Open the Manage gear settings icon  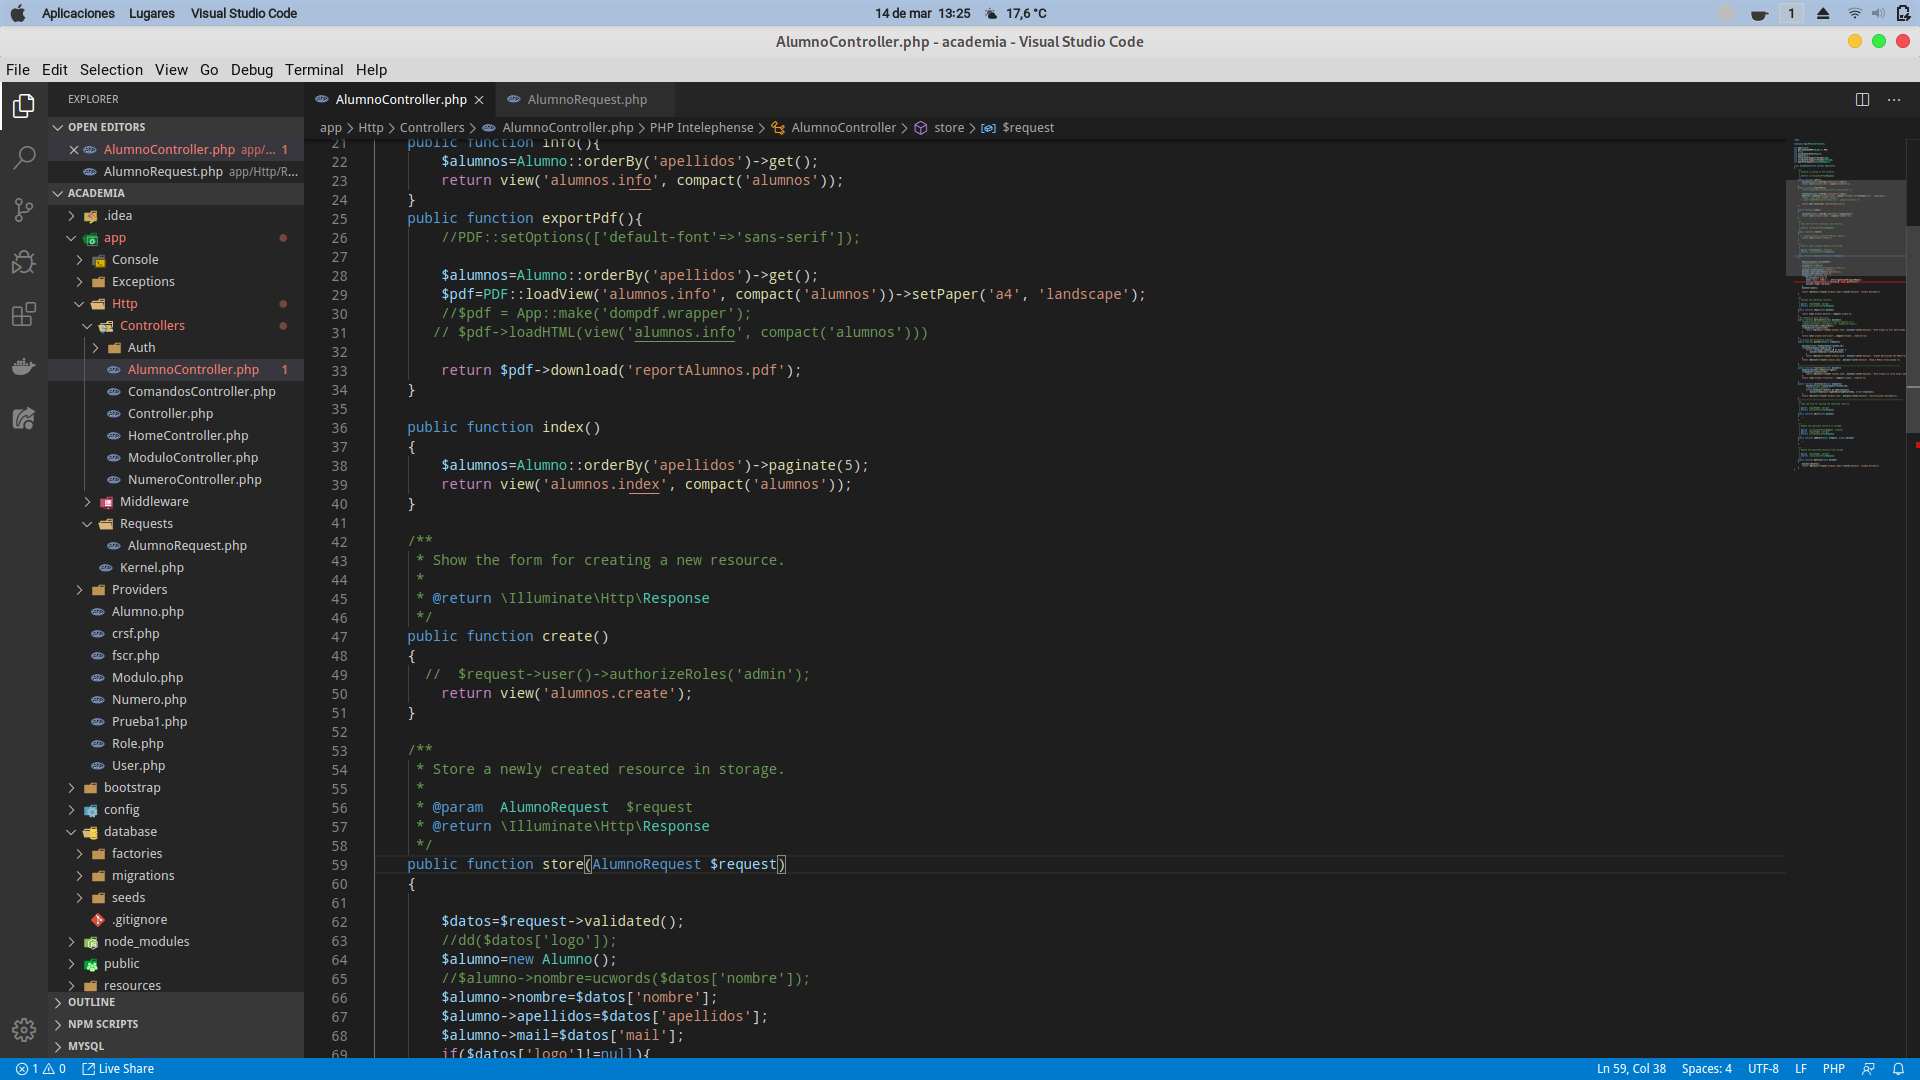(x=24, y=1030)
